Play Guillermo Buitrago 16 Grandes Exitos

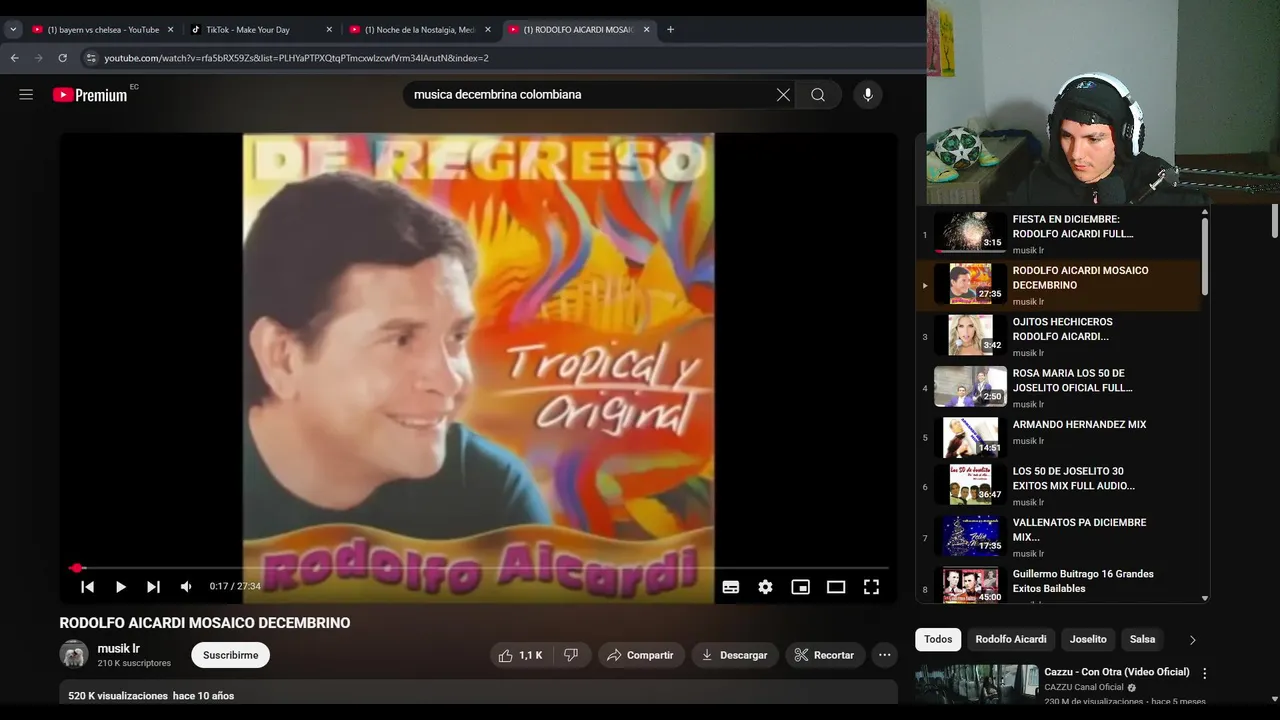coord(1058,584)
